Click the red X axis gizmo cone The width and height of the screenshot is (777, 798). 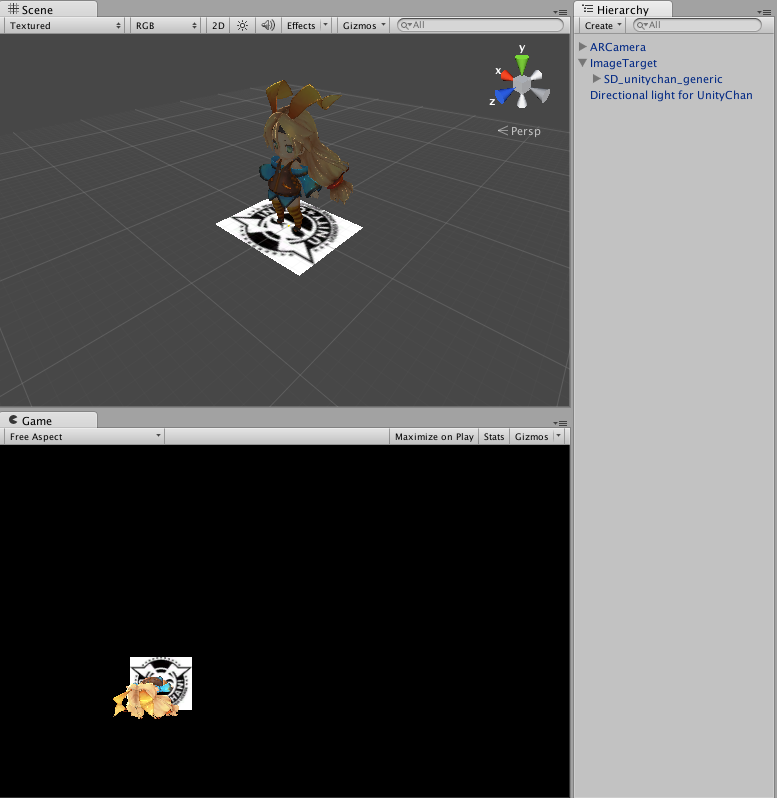[x=506, y=76]
